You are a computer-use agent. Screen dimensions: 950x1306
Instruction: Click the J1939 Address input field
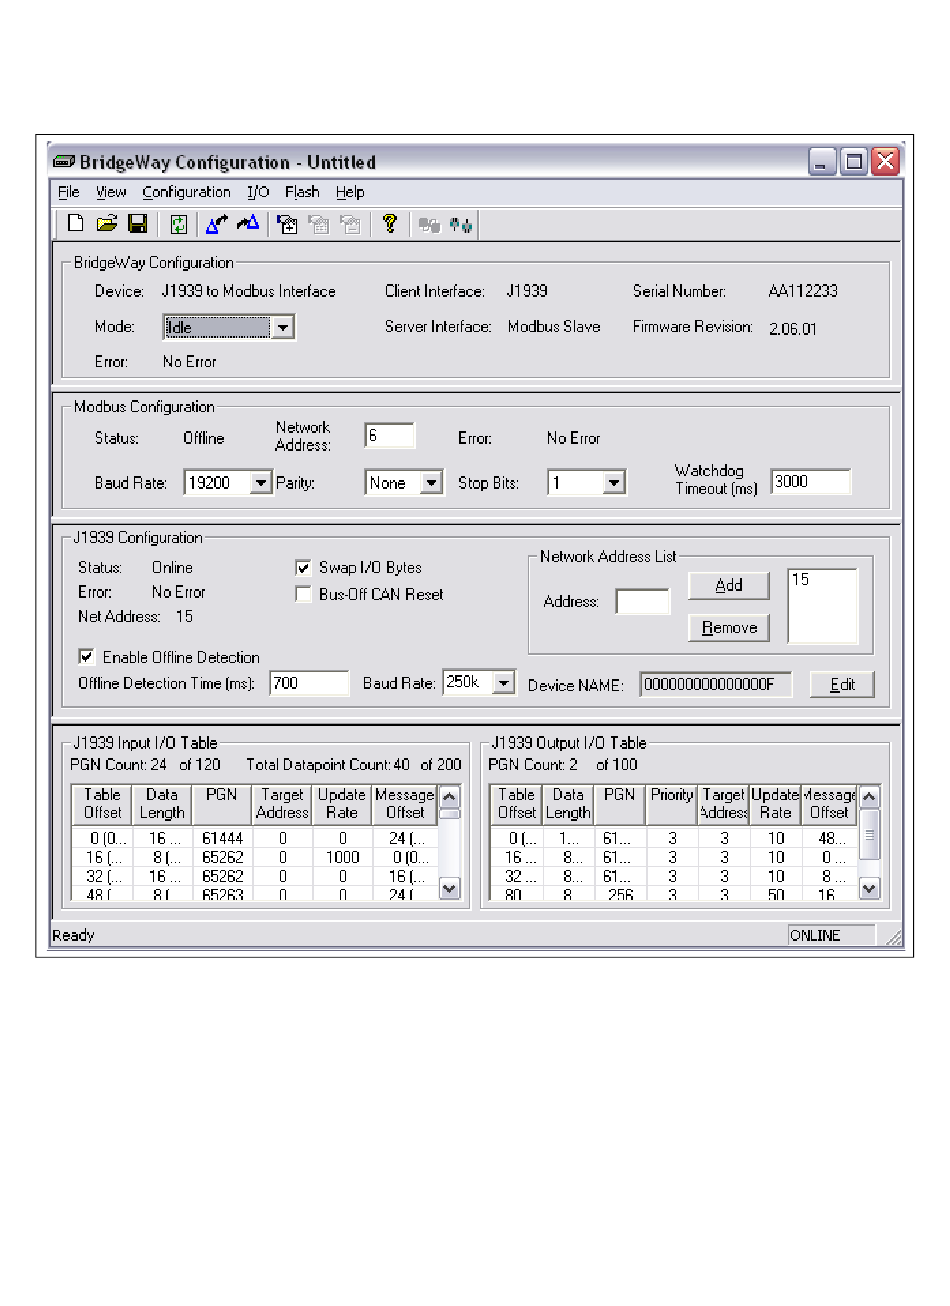(642, 602)
